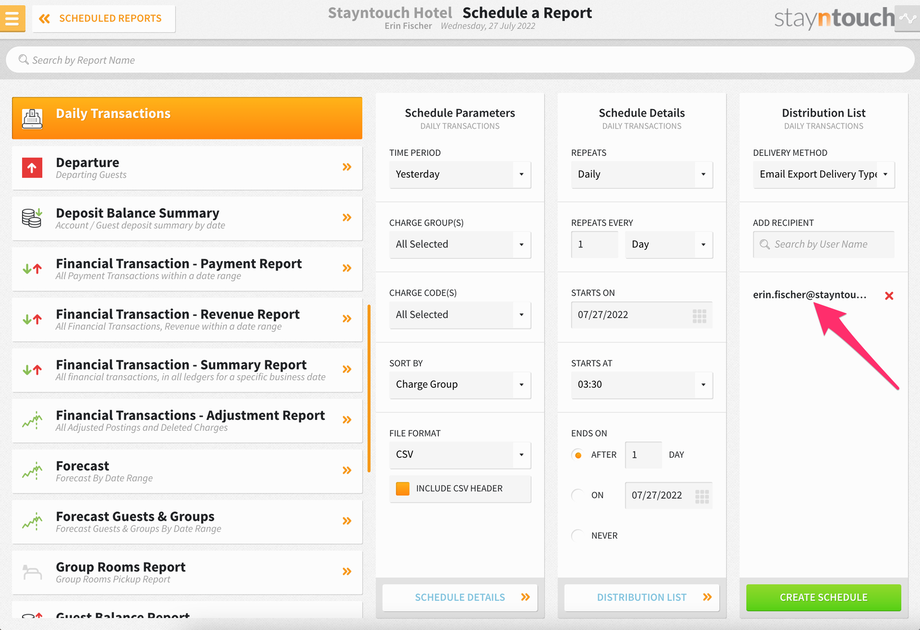Open the Delivery Method dropdown

pos(824,174)
